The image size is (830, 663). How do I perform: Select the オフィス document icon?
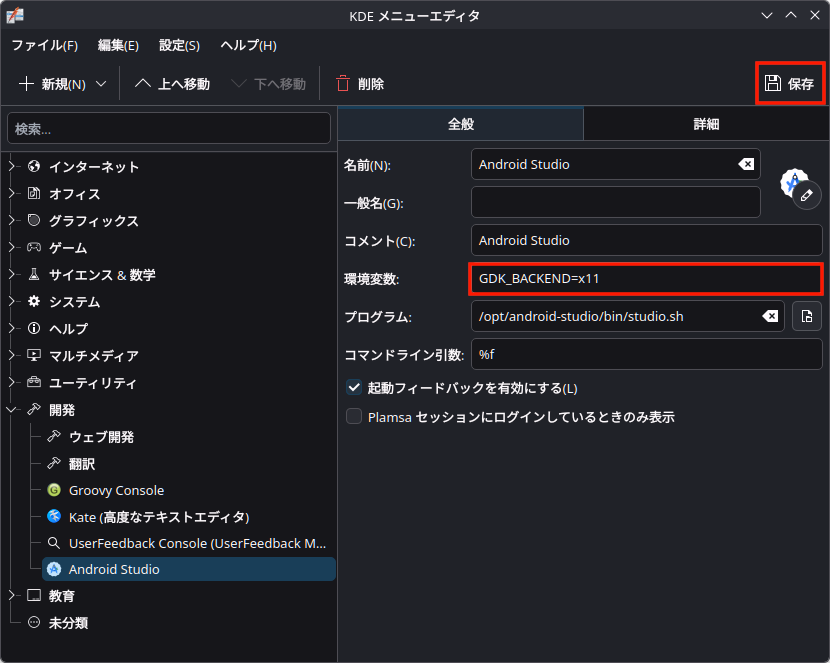(34, 193)
